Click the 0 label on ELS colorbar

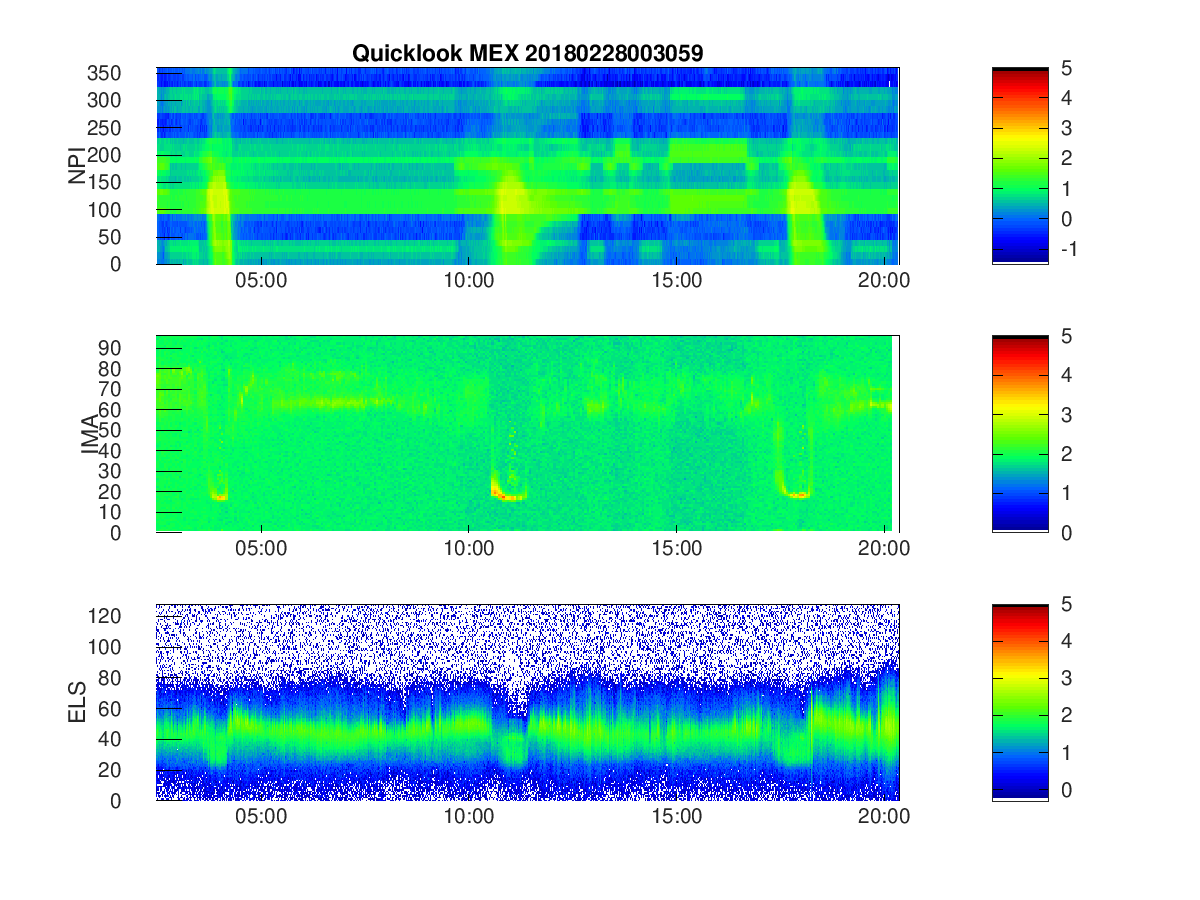1065,790
